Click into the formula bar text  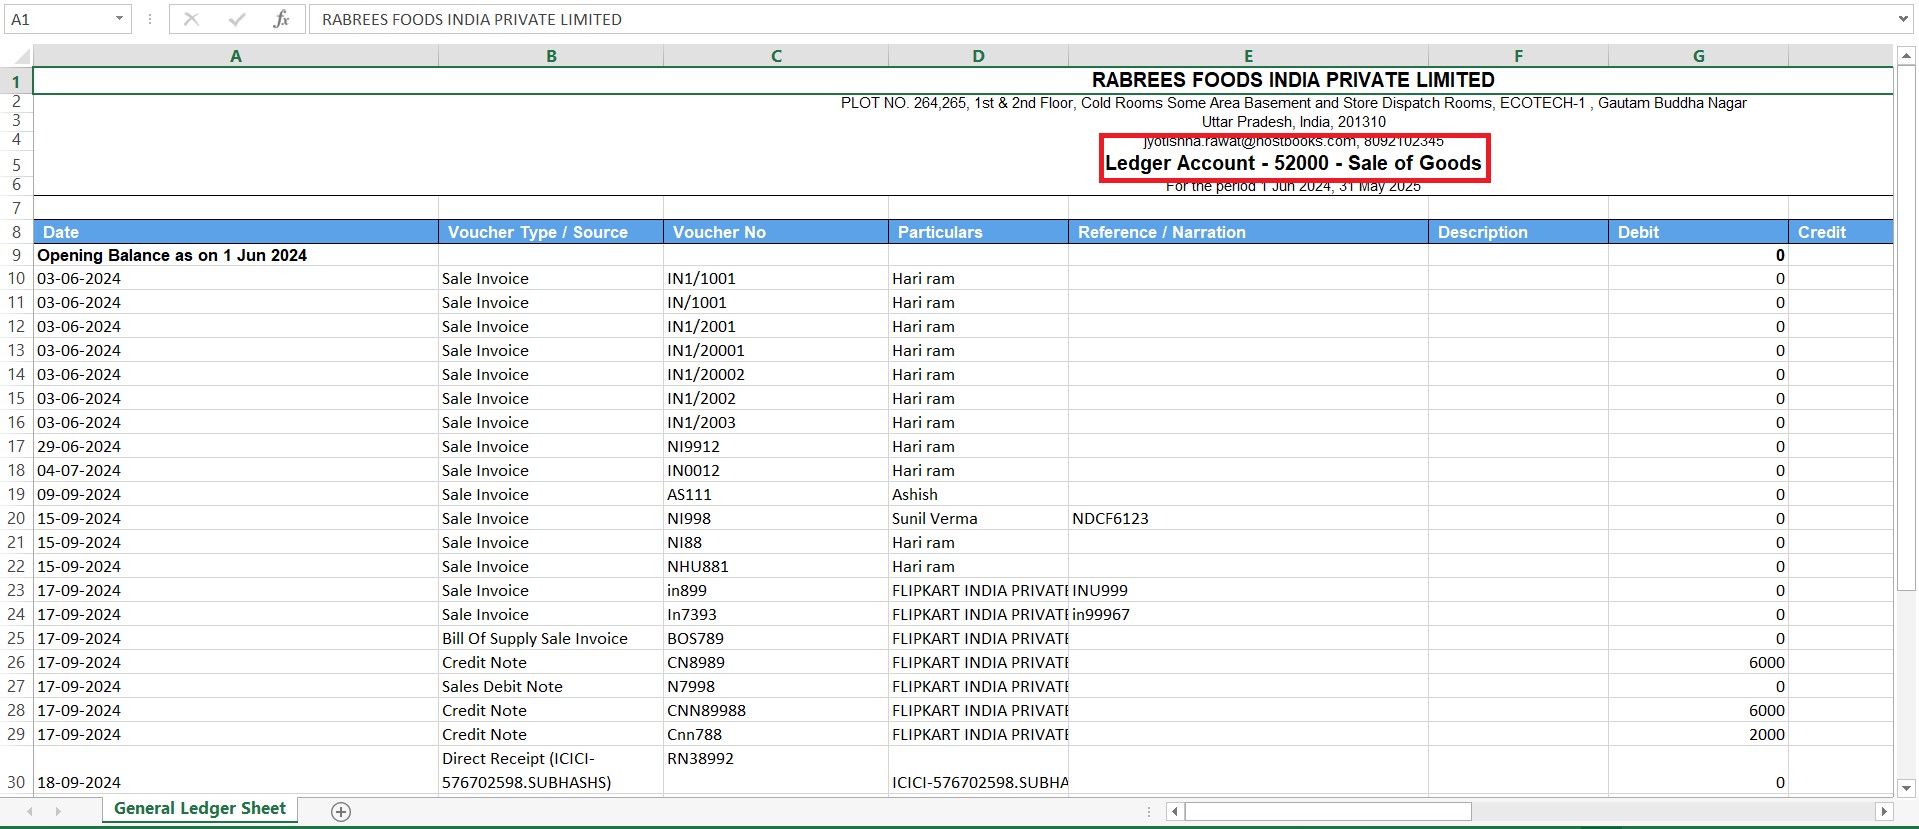(x=1100, y=19)
